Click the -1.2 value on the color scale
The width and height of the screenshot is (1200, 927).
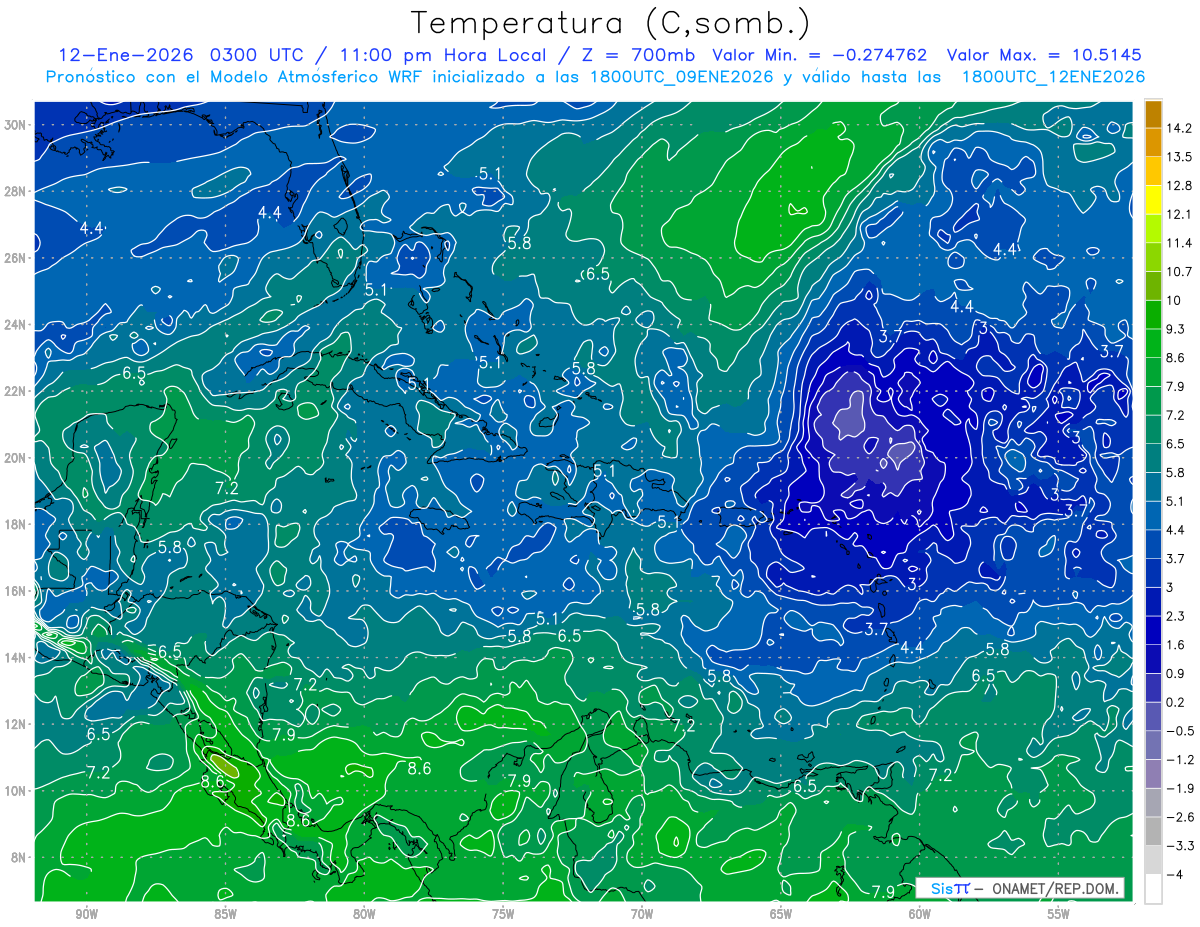tap(1179, 760)
